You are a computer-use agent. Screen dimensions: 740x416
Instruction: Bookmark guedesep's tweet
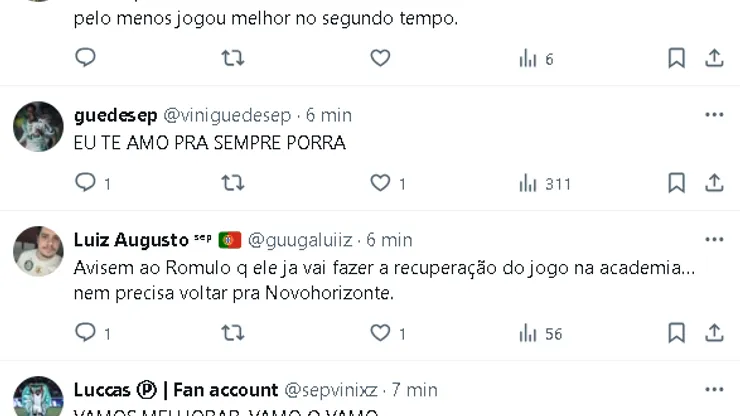click(x=676, y=183)
